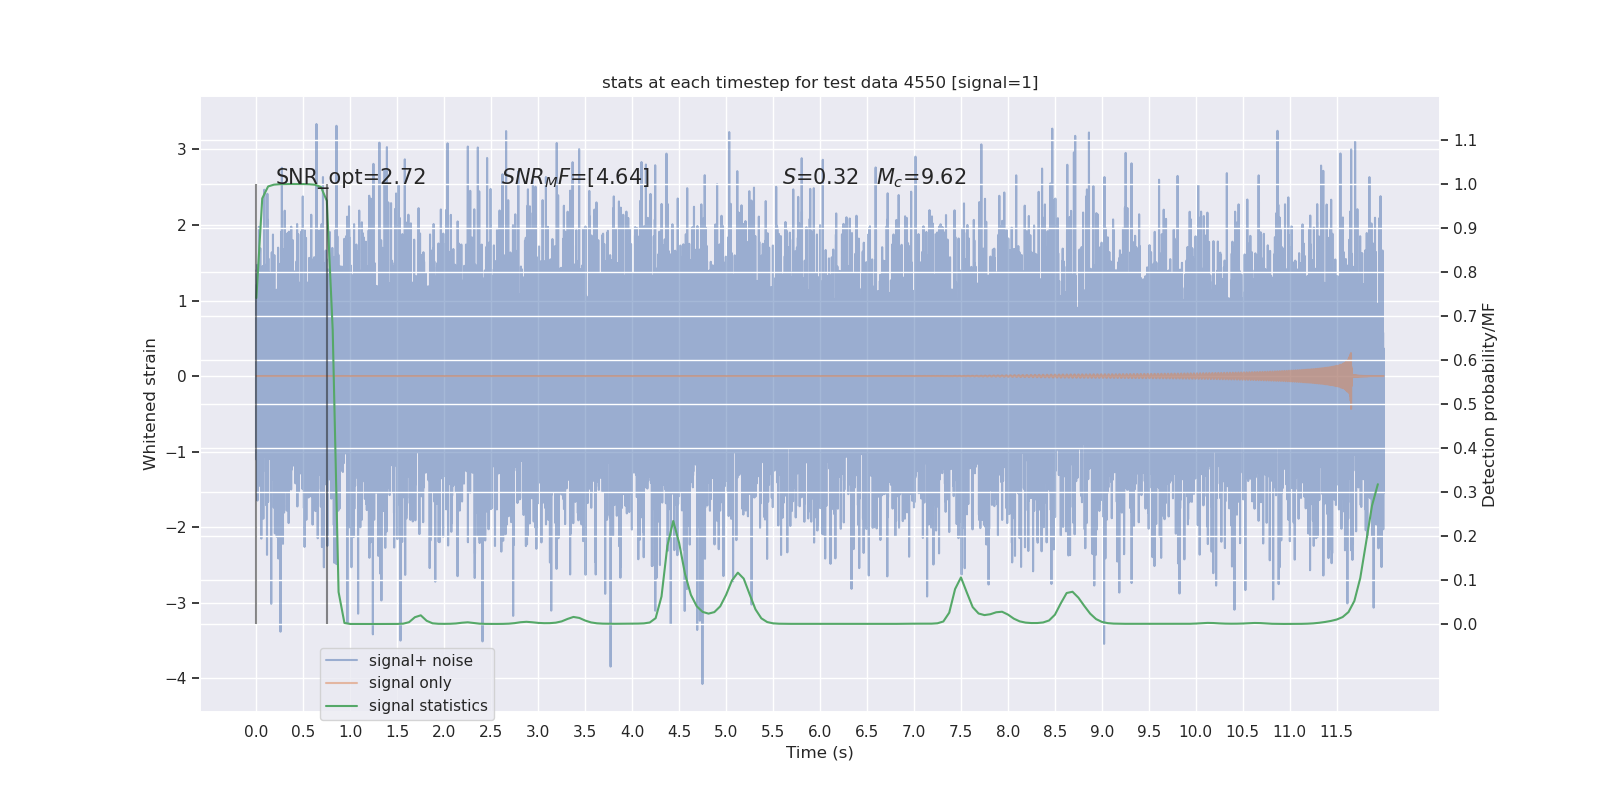
Task: Click the 11.0 tick on time axis
Action: tap(1290, 731)
